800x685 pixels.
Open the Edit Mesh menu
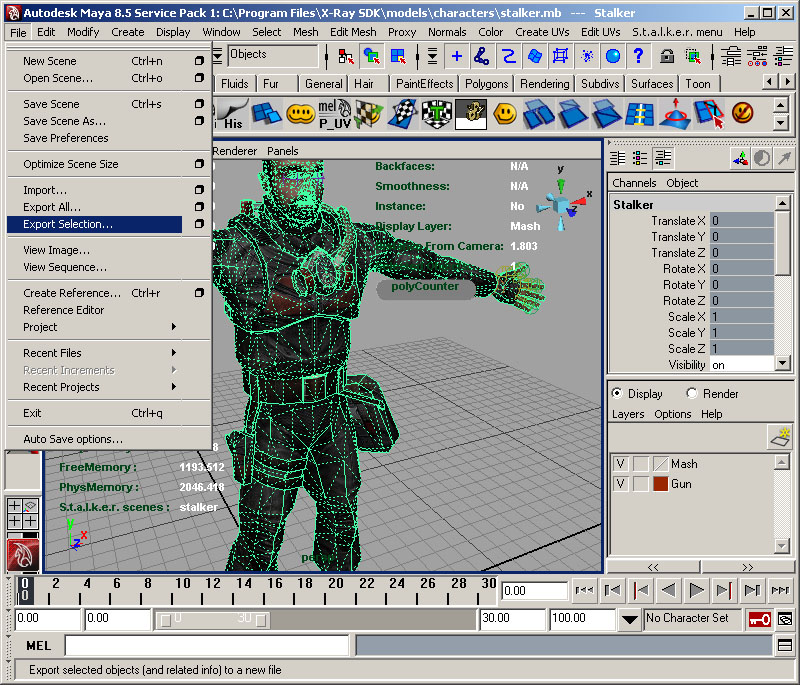pyautogui.click(x=353, y=32)
